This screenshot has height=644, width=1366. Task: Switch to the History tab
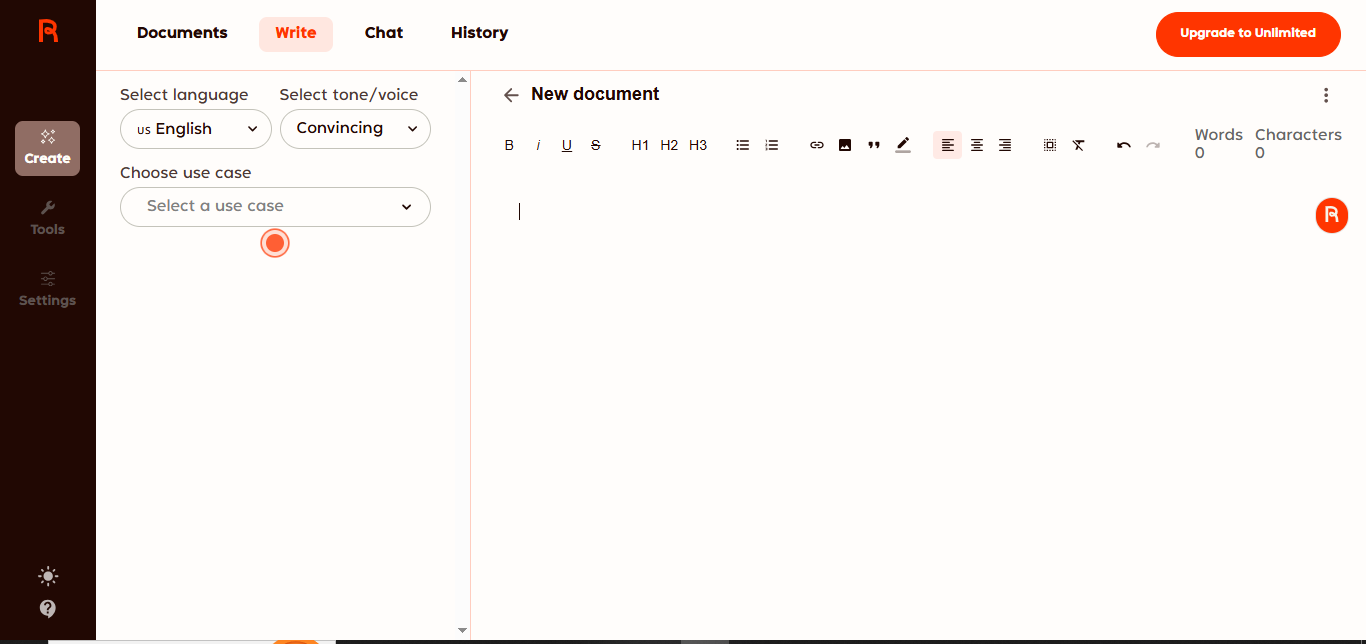479,33
